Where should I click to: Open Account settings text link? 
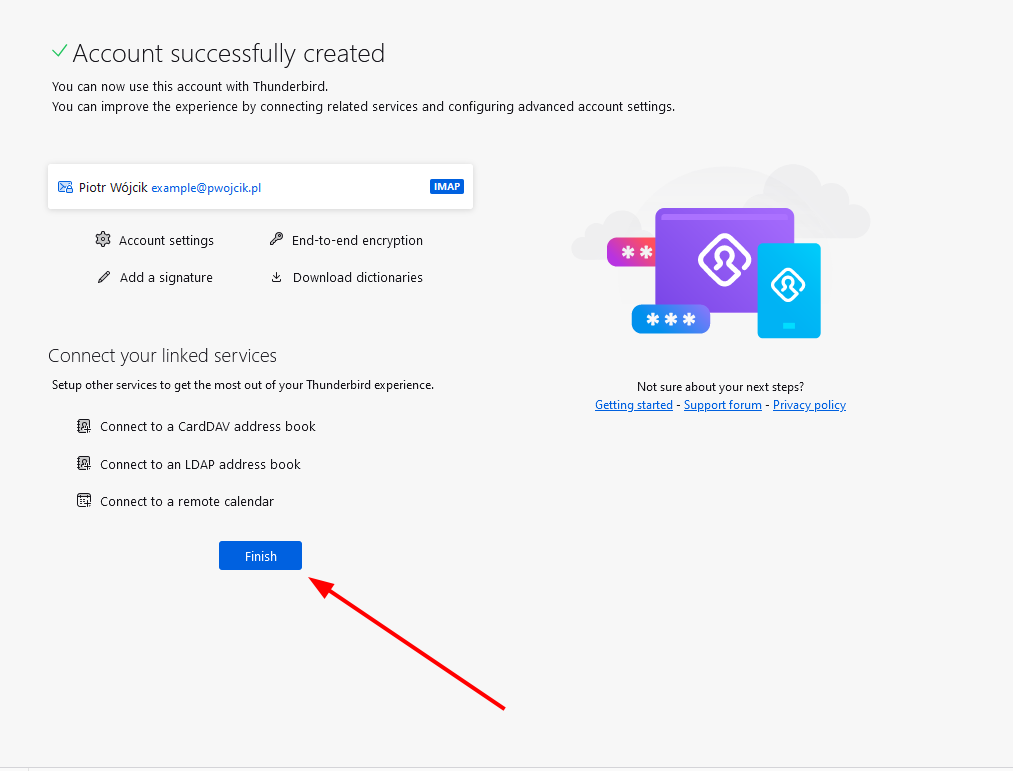(166, 240)
